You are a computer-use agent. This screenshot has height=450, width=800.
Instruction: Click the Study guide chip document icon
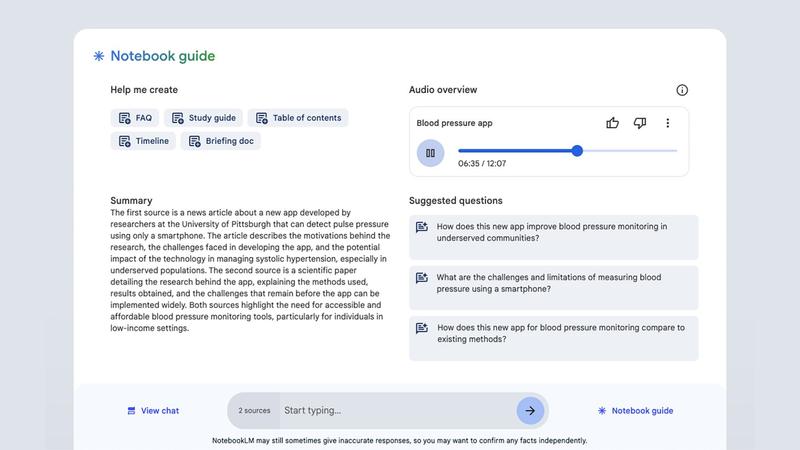(x=178, y=118)
